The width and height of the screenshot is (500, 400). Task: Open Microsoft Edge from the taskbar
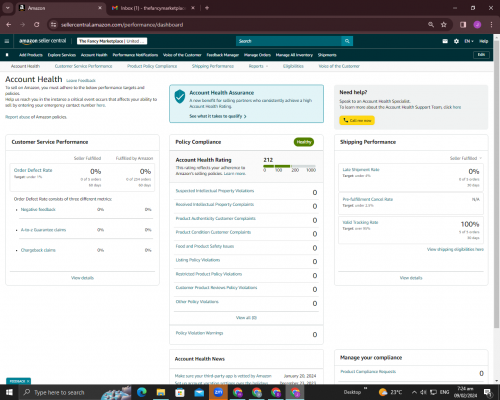[x=142, y=392]
